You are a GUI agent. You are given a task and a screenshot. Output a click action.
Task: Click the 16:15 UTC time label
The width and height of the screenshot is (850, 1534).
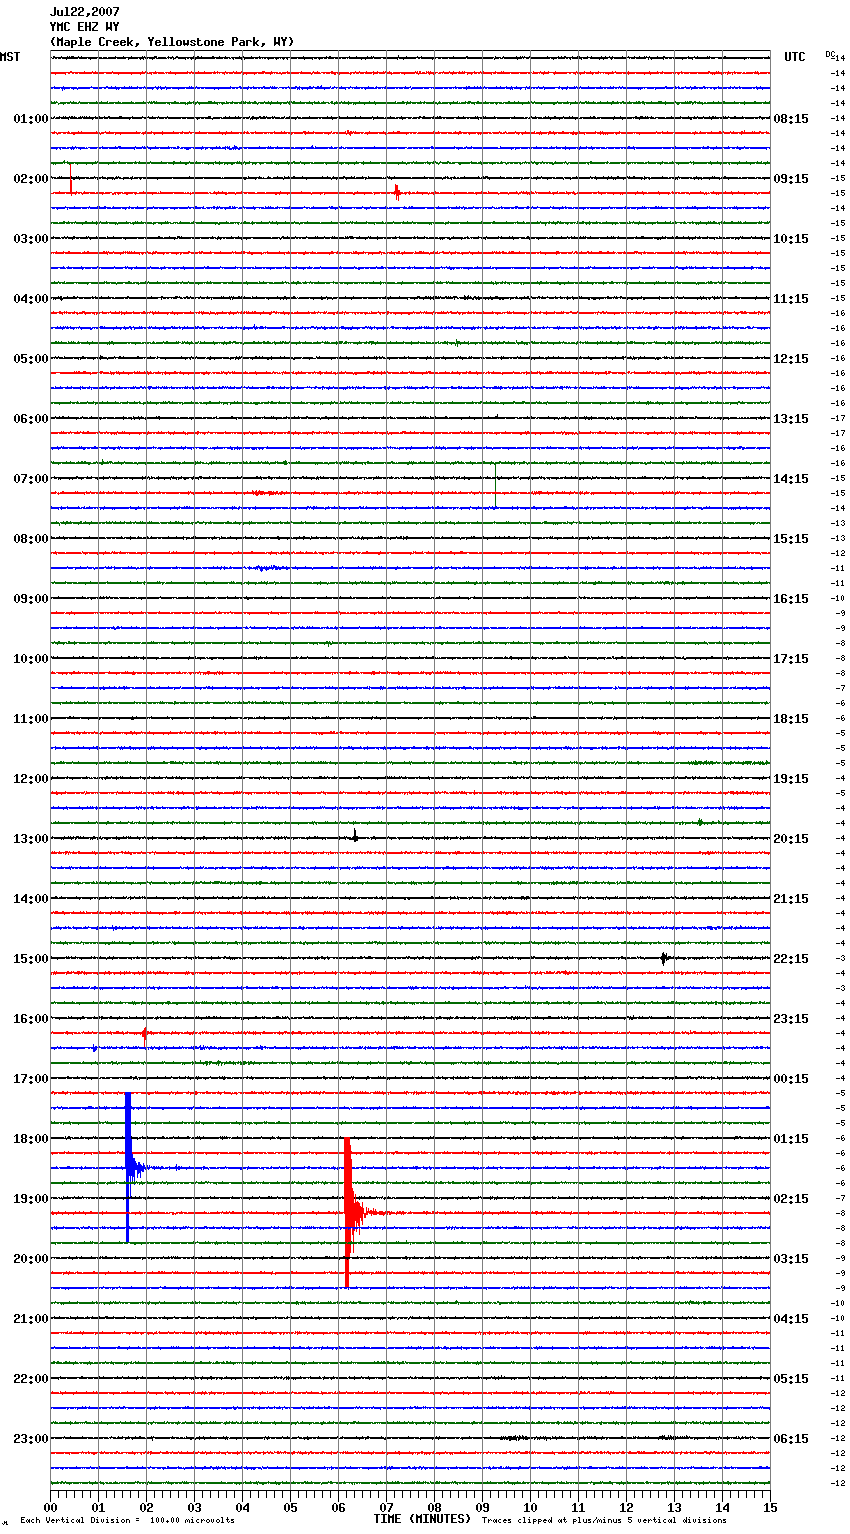(791, 599)
